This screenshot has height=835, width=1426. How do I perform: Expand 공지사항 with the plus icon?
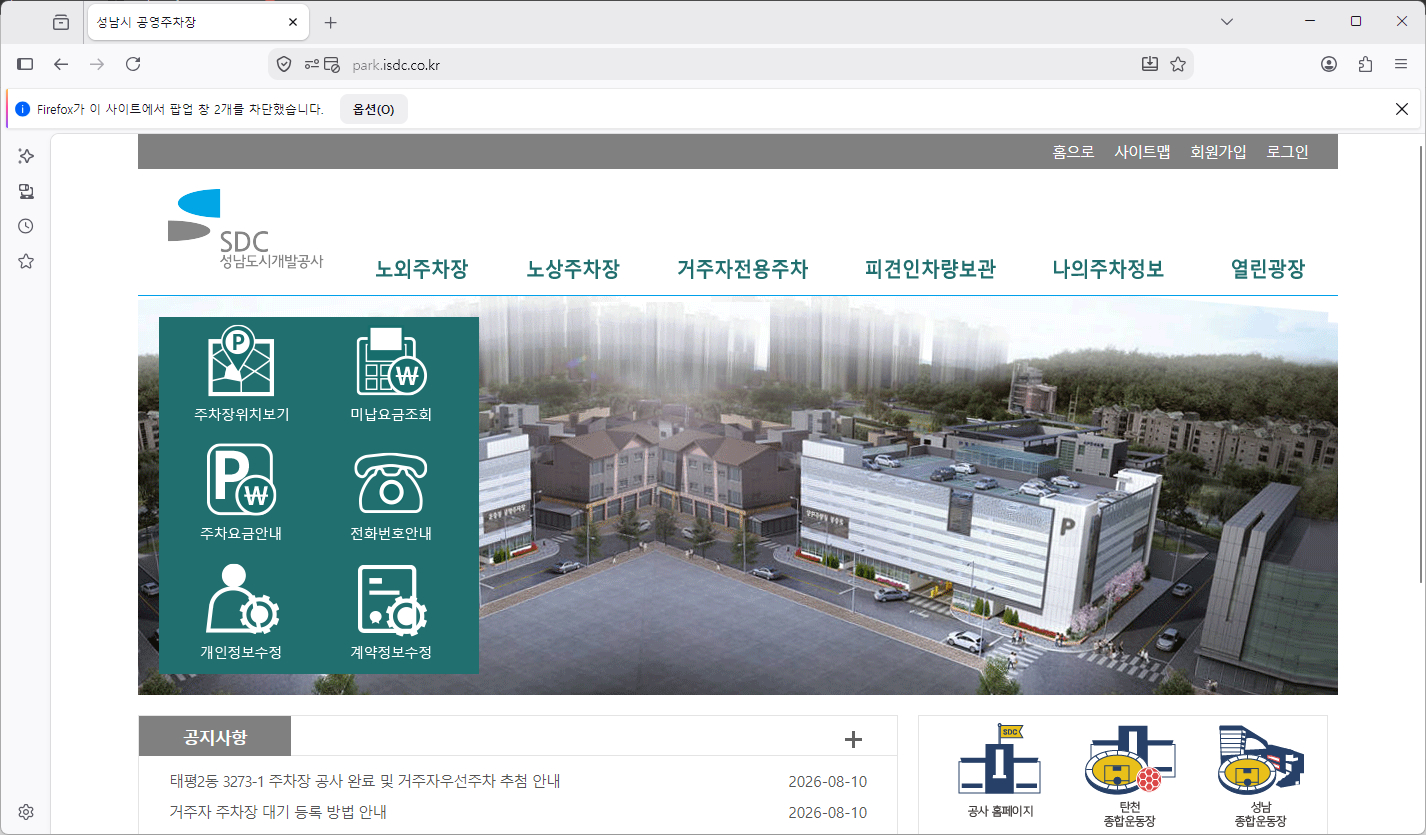point(853,739)
